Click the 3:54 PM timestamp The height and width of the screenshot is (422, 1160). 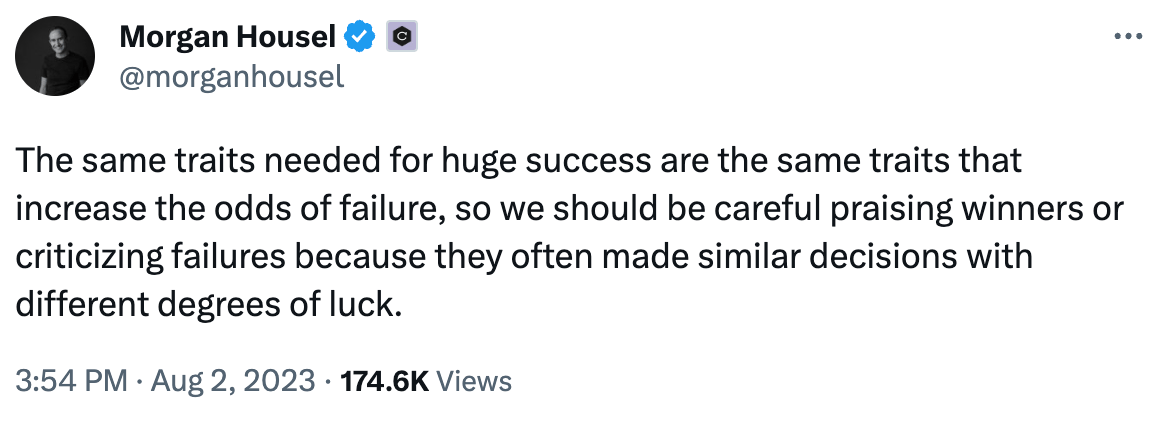pyautogui.click(x=71, y=381)
